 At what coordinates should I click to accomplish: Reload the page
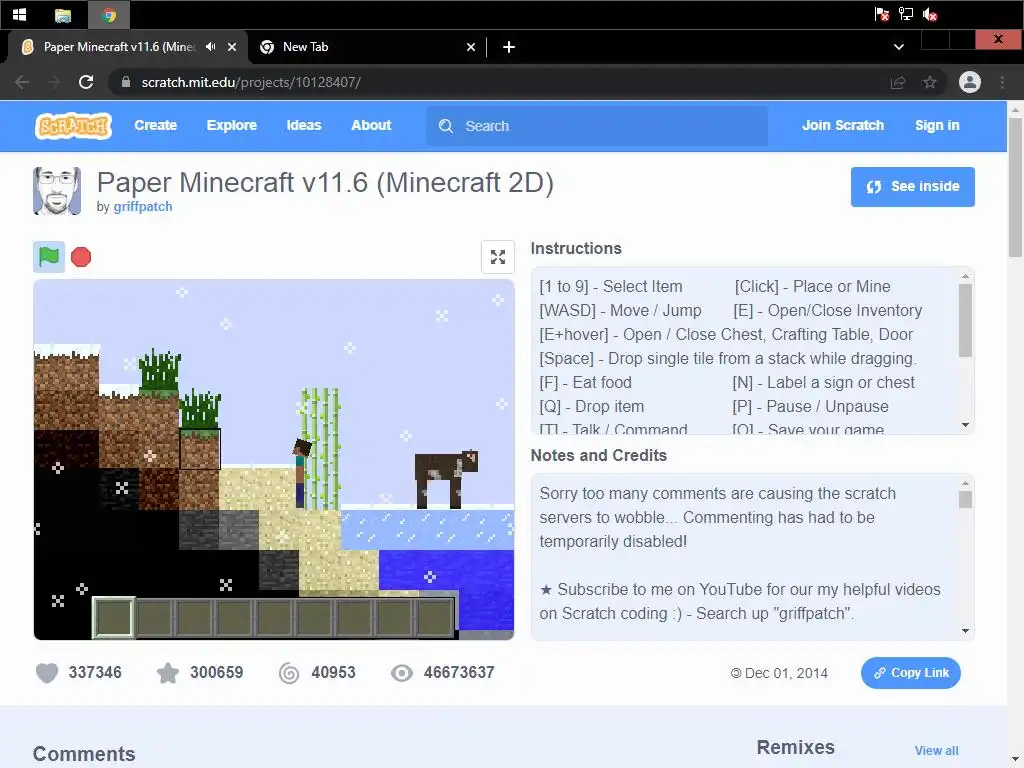[x=86, y=82]
